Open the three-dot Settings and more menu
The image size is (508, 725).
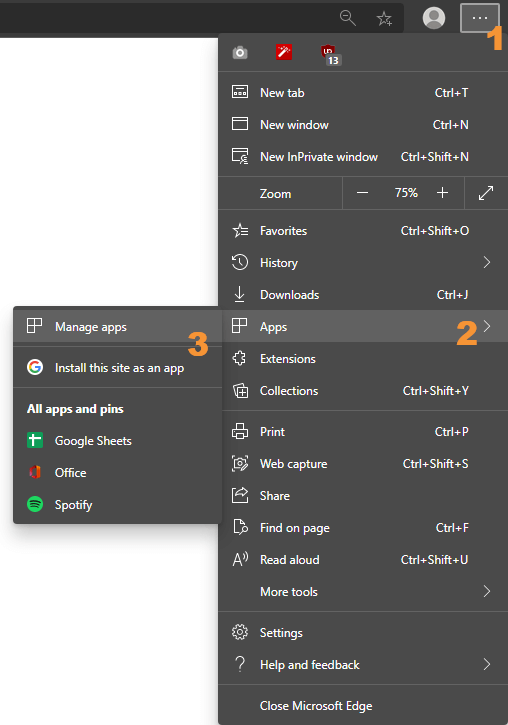(x=480, y=18)
